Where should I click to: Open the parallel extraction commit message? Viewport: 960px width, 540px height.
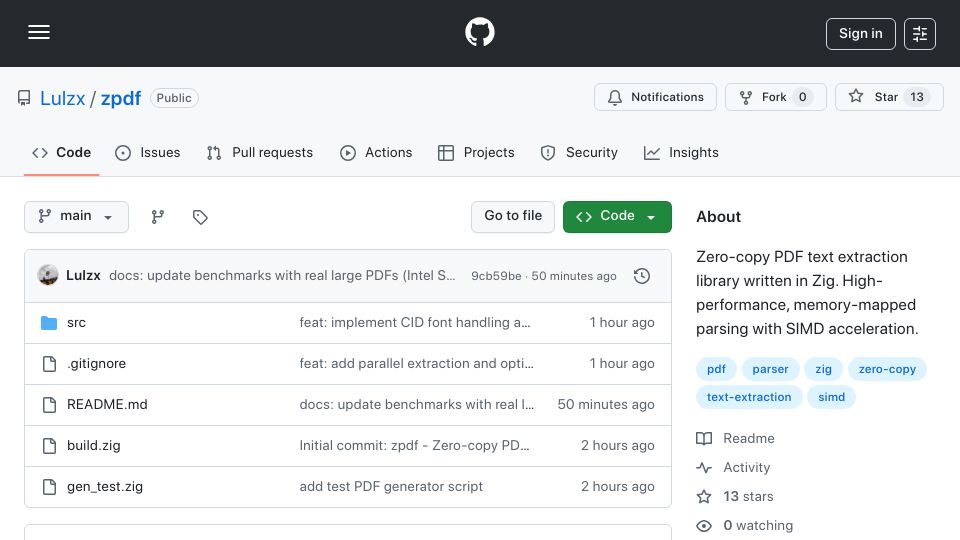tap(416, 364)
